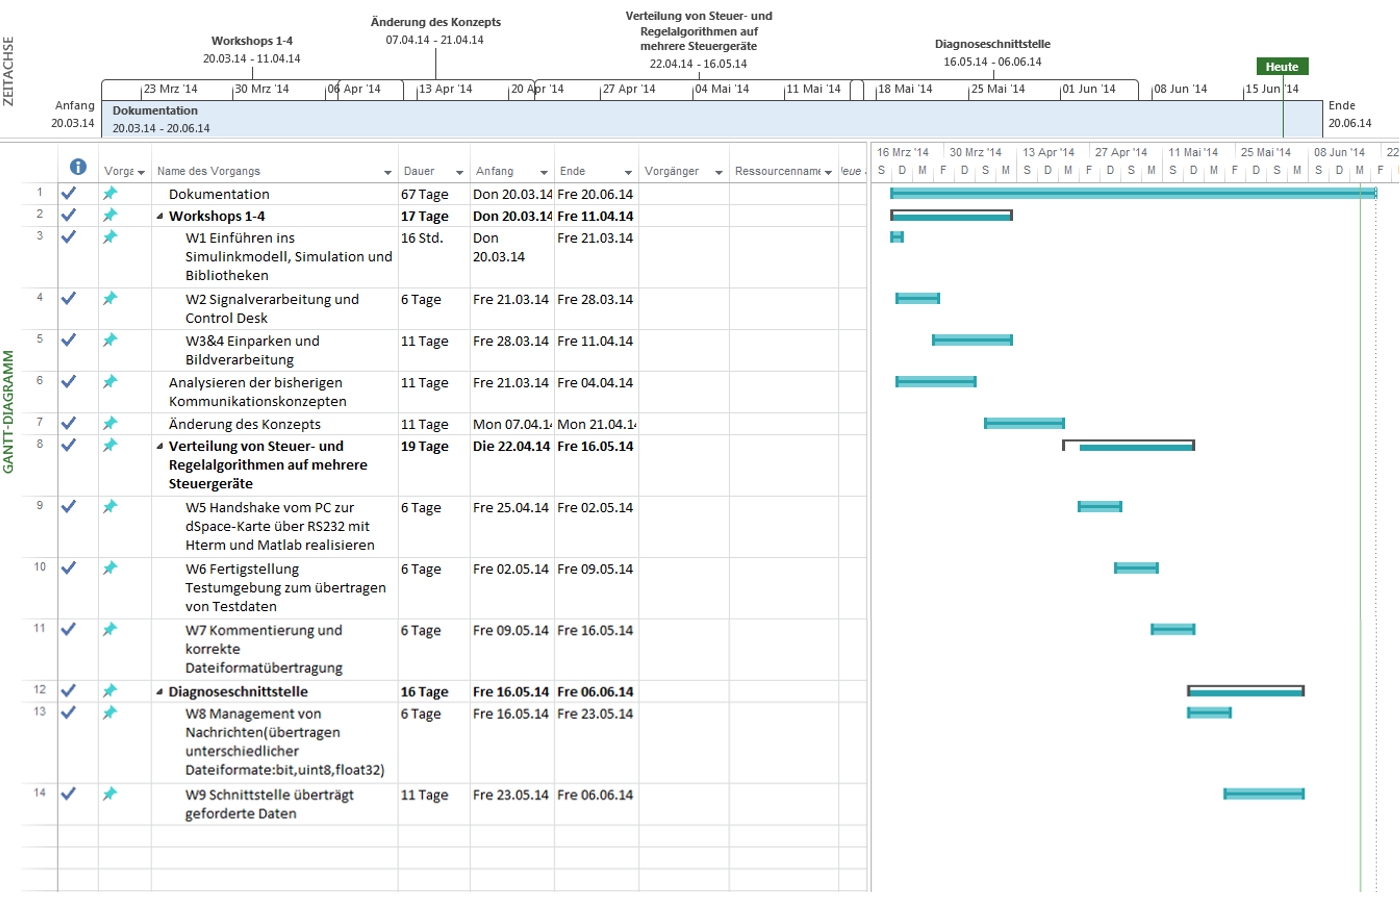Open the Name des Vorgangs column filter dropdown
1400x900 pixels.
(388, 172)
